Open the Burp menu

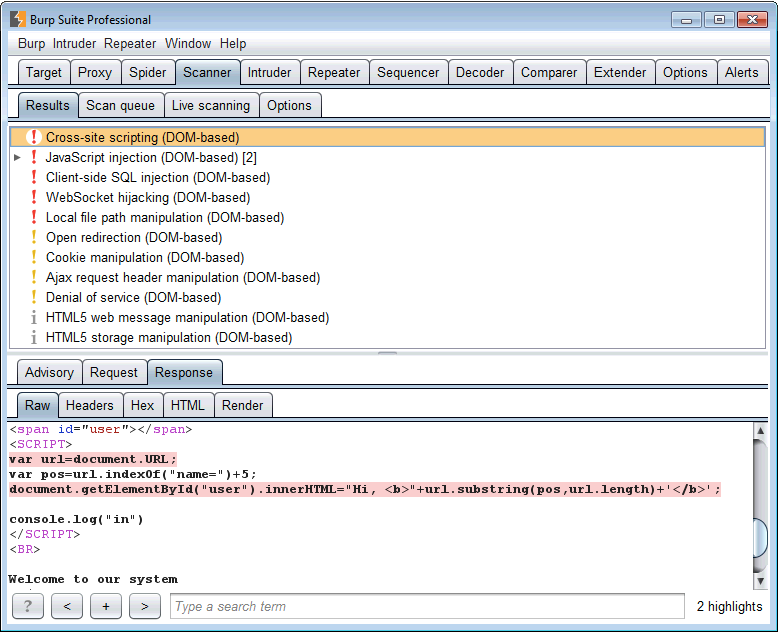(x=31, y=44)
